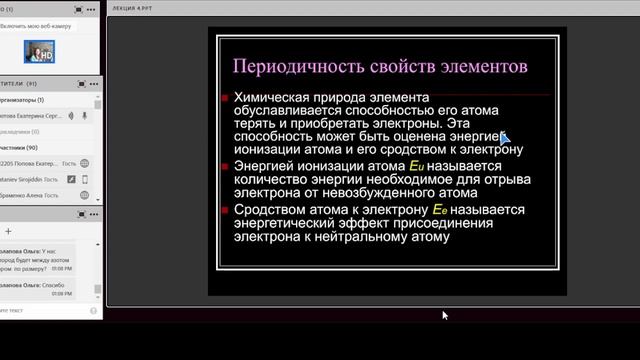Click globe icon on 2205 Попова row
Image resolution: width=640 pixels, height=360 pixels.
[x=84, y=163]
